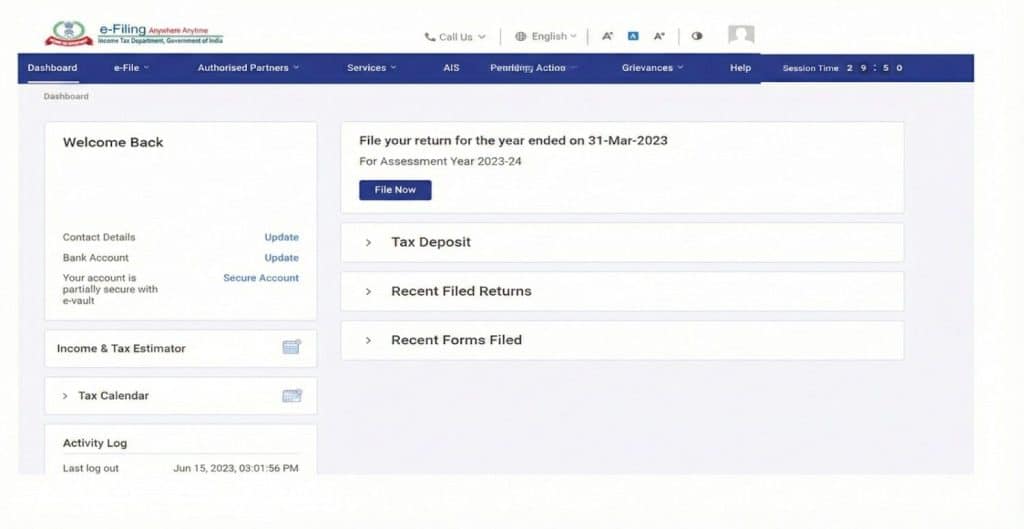
Task: Click the Tax Calendar icon
Action: coord(292,395)
